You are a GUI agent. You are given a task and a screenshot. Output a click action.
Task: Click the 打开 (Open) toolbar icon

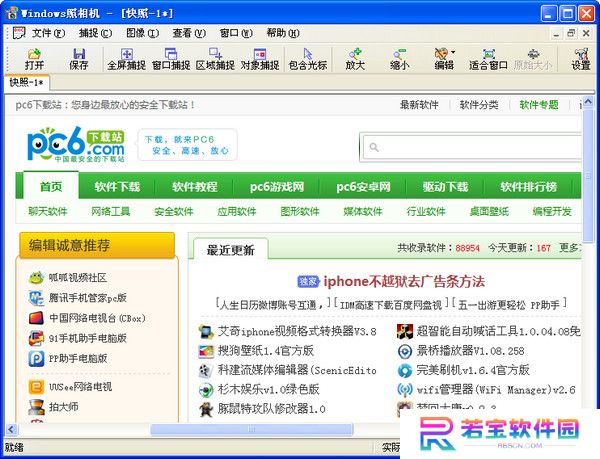pyautogui.click(x=34, y=59)
